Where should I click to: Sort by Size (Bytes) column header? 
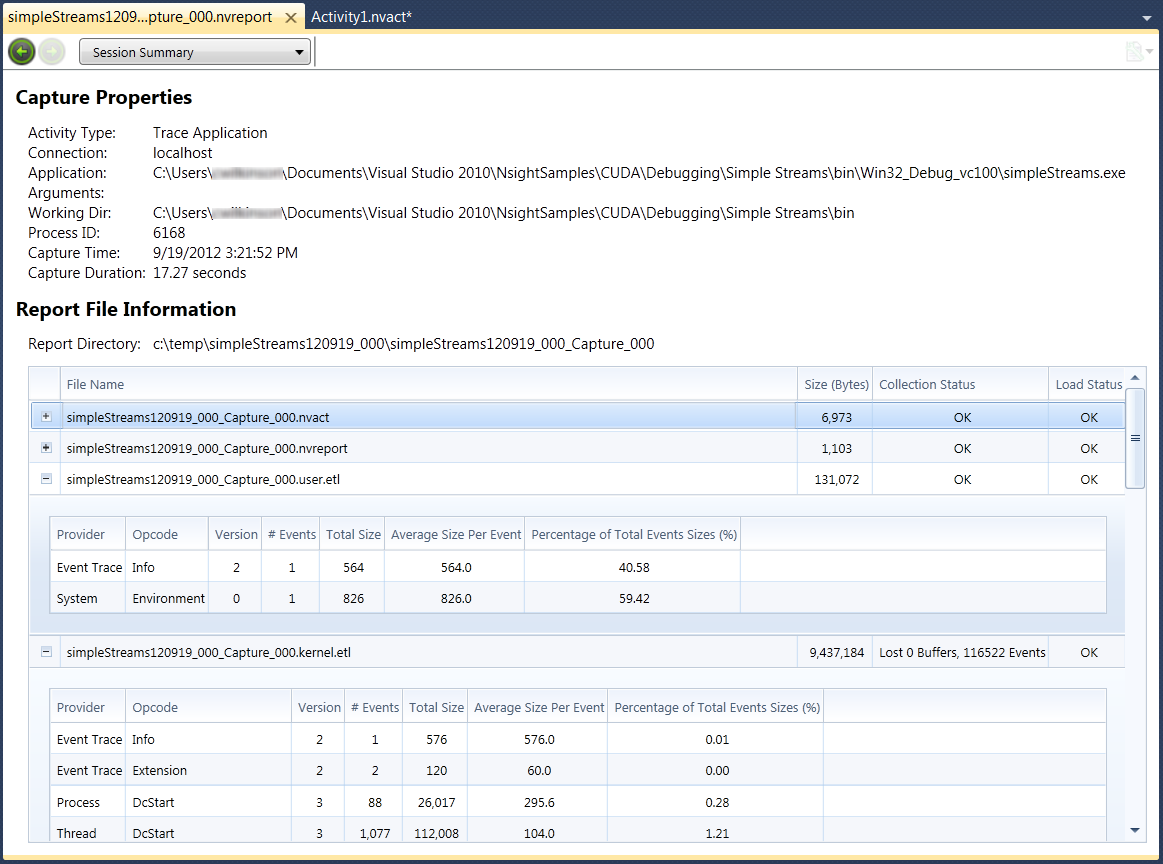834,384
